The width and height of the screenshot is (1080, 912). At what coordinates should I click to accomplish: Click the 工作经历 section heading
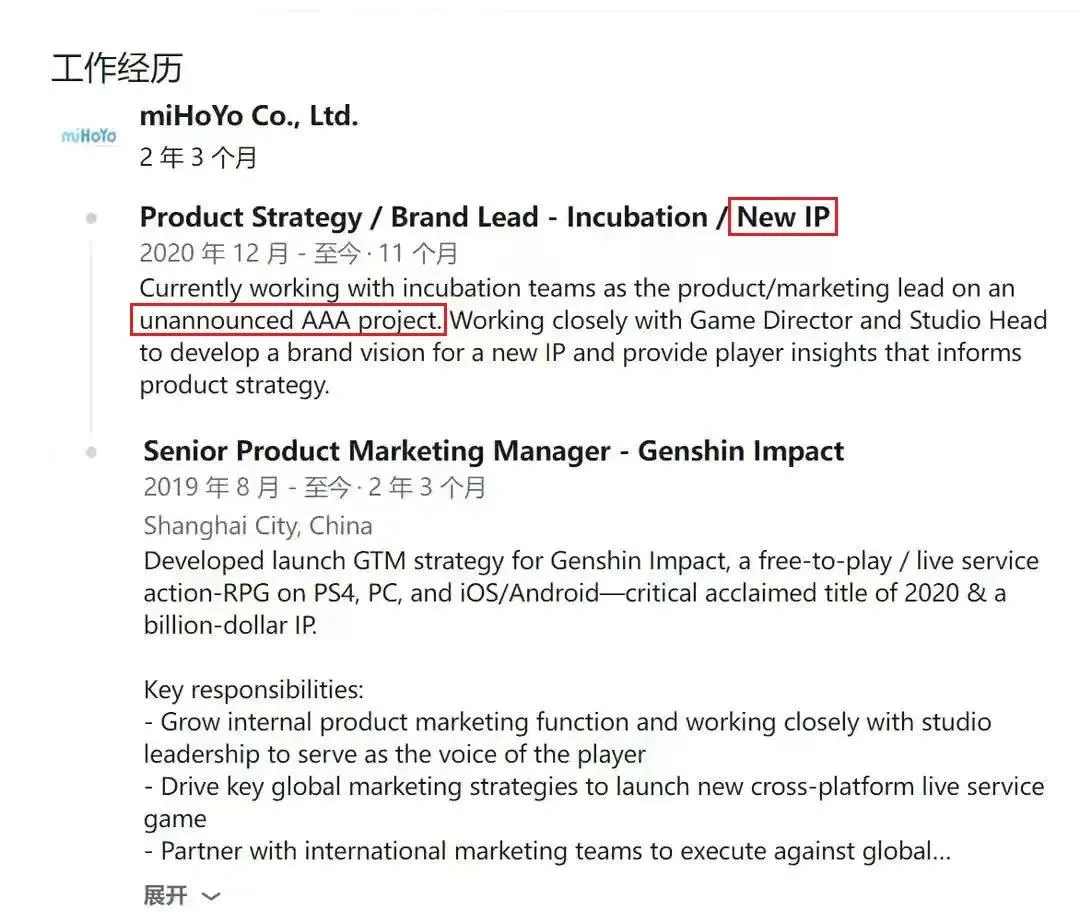click(x=117, y=68)
